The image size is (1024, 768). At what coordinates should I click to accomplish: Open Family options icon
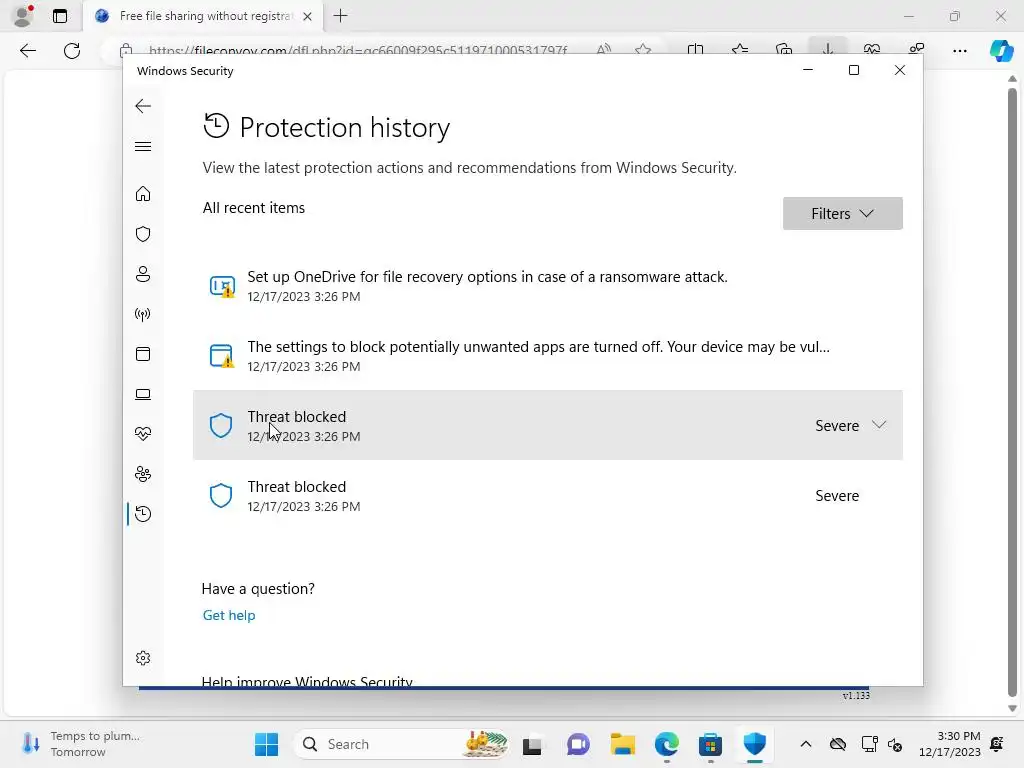(x=143, y=474)
